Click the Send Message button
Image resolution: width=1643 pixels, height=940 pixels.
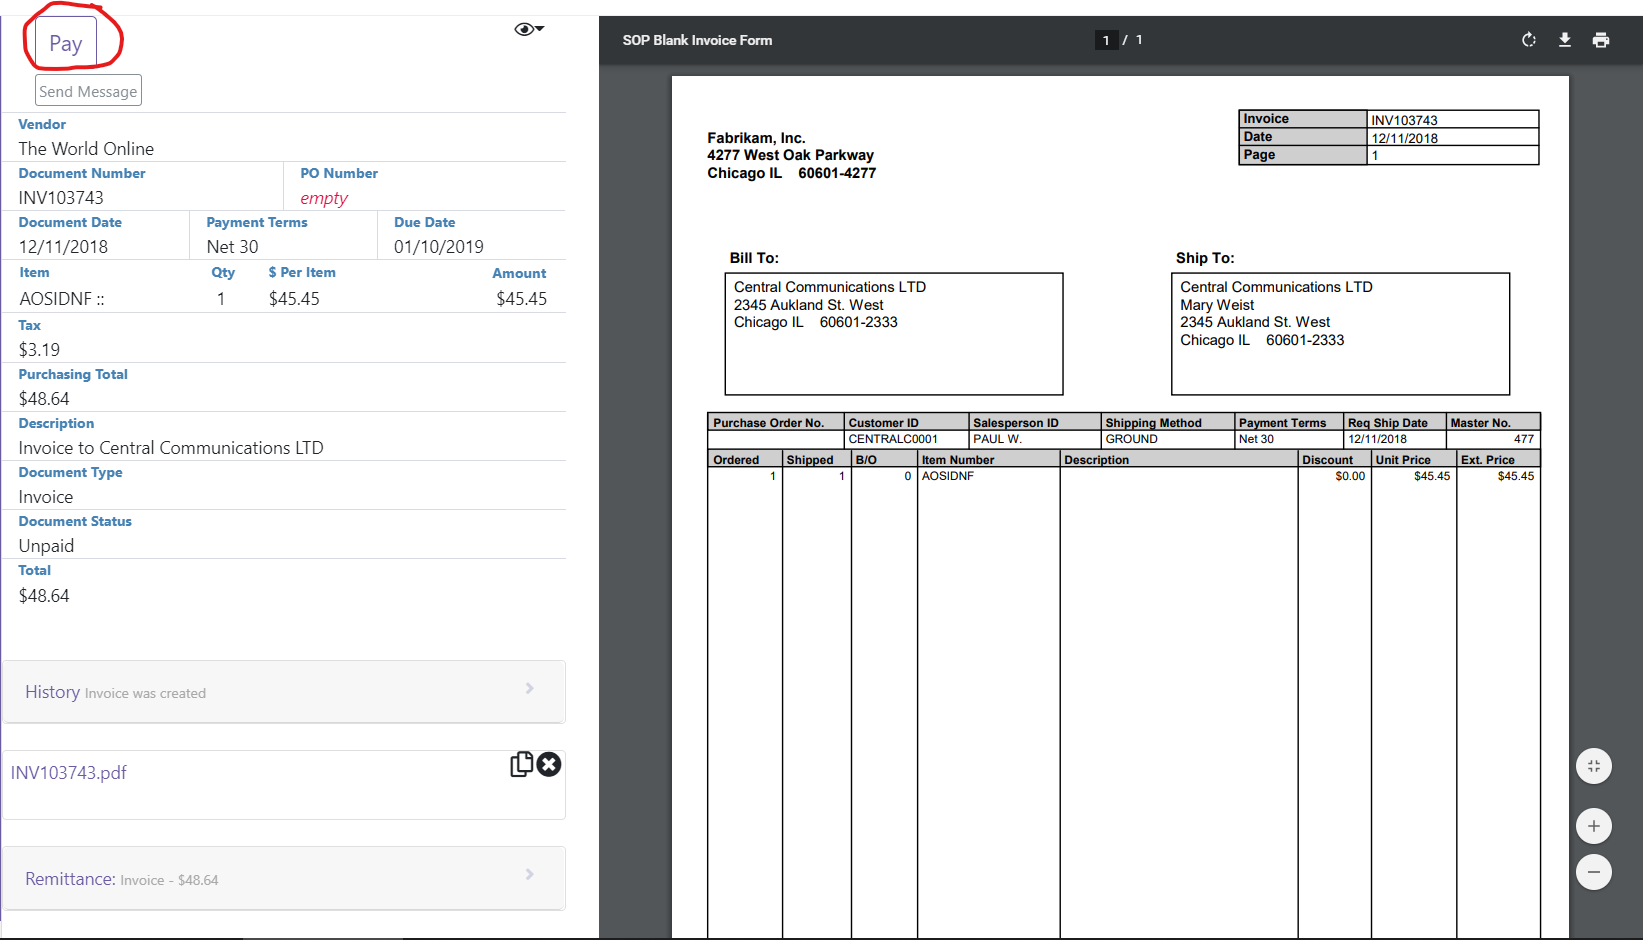[x=88, y=91]
